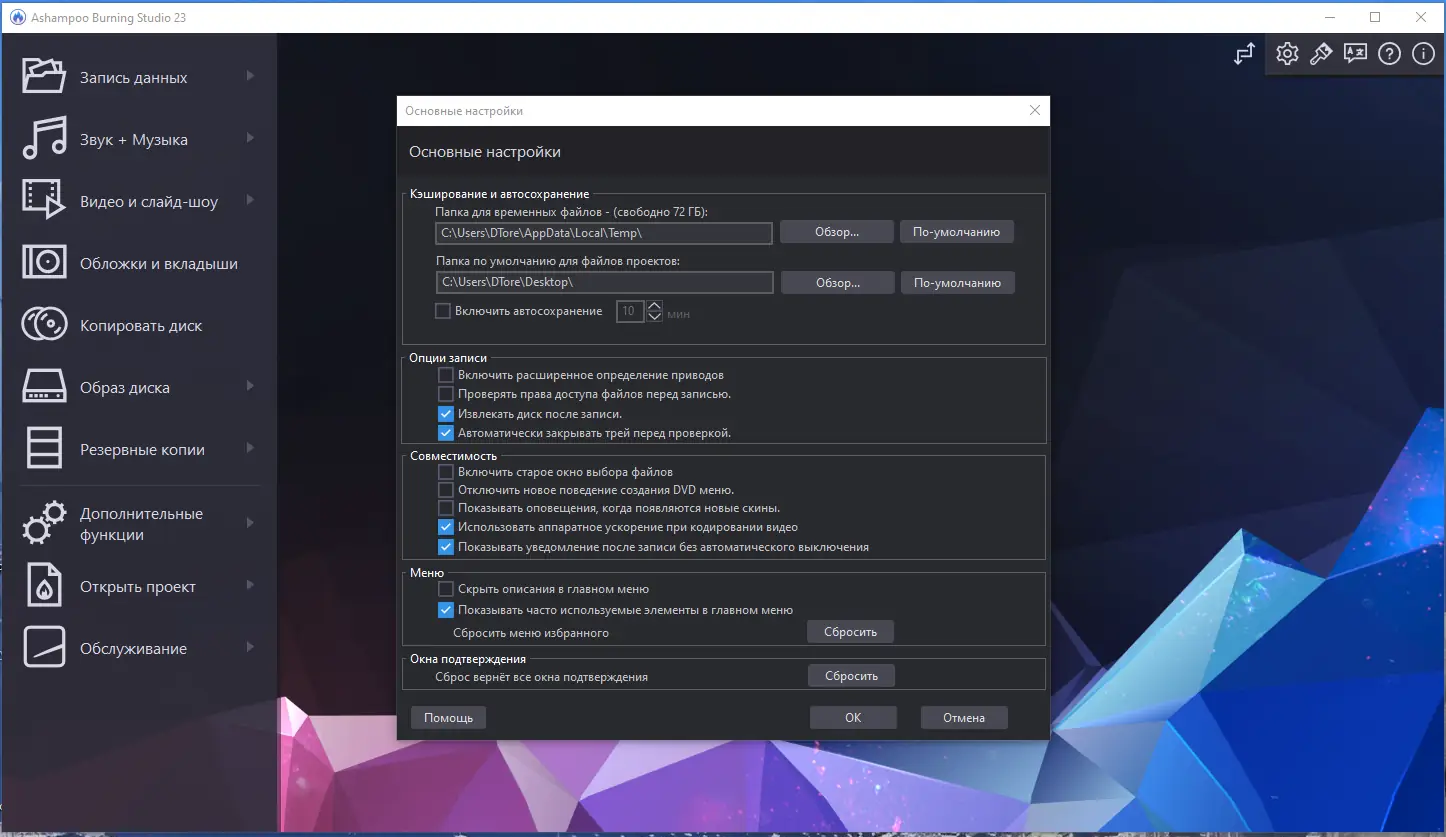The height and width of the screenshot is (837, 1446).
Task: Expand the Запись данных submenu arrow
Action: [250, 76]
